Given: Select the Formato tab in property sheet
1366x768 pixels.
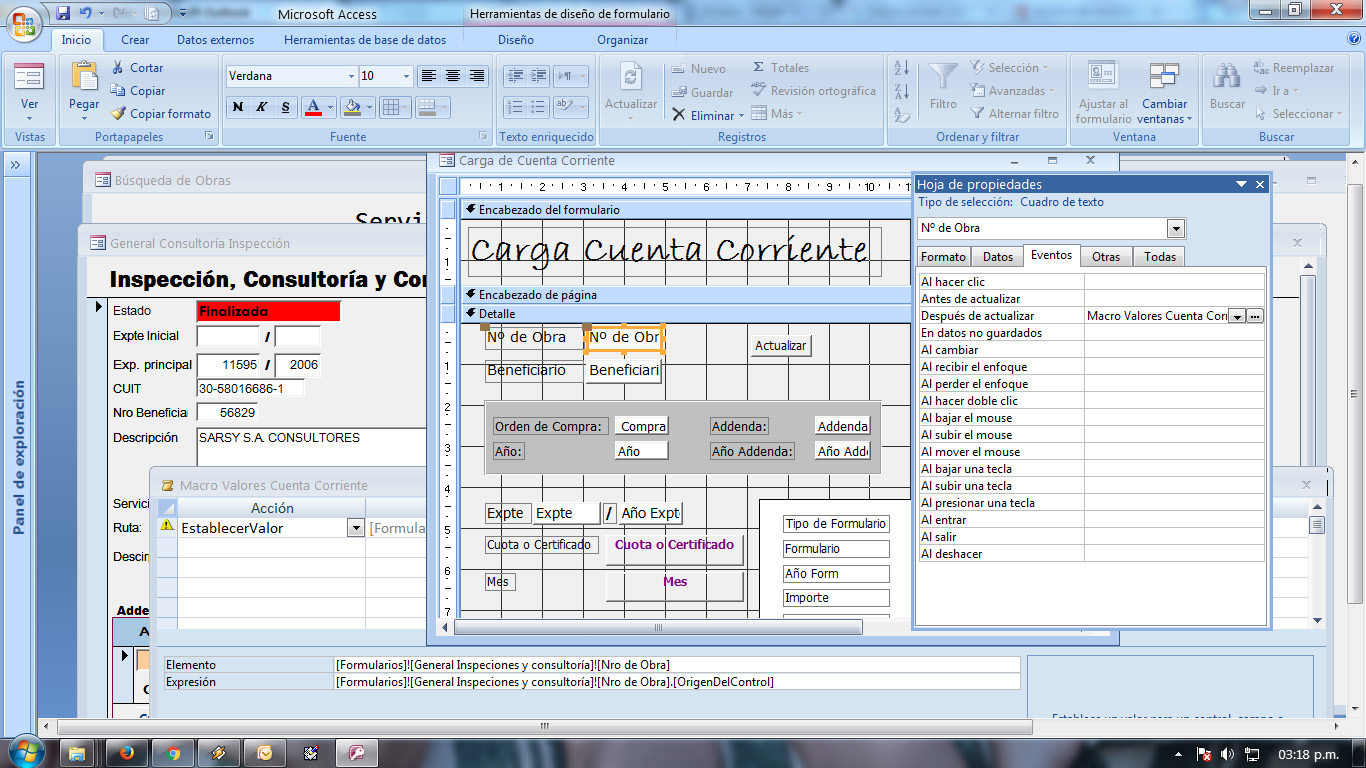Looking at the screenshot, I should pyautogui.click(x=943, y=257).
